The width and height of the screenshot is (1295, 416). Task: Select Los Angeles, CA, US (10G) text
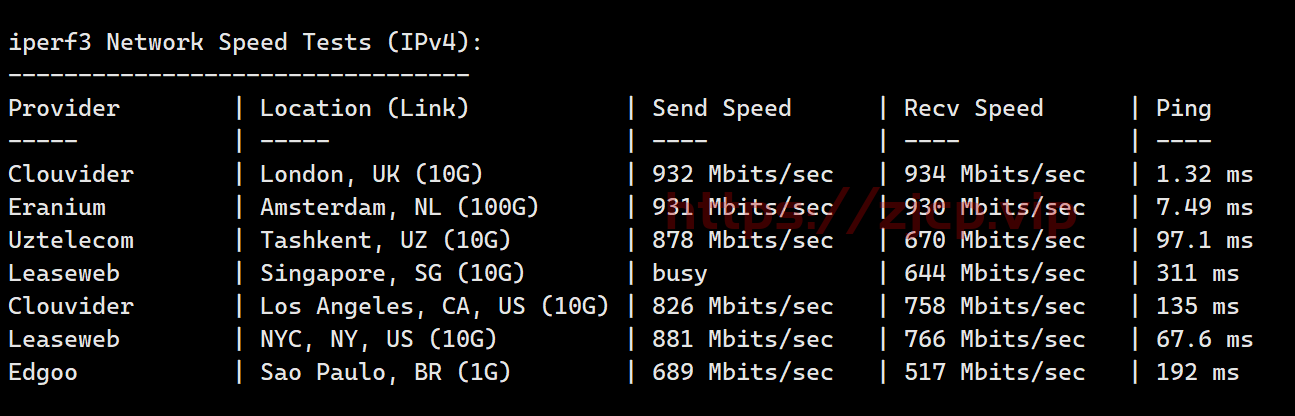pos(435,307)
